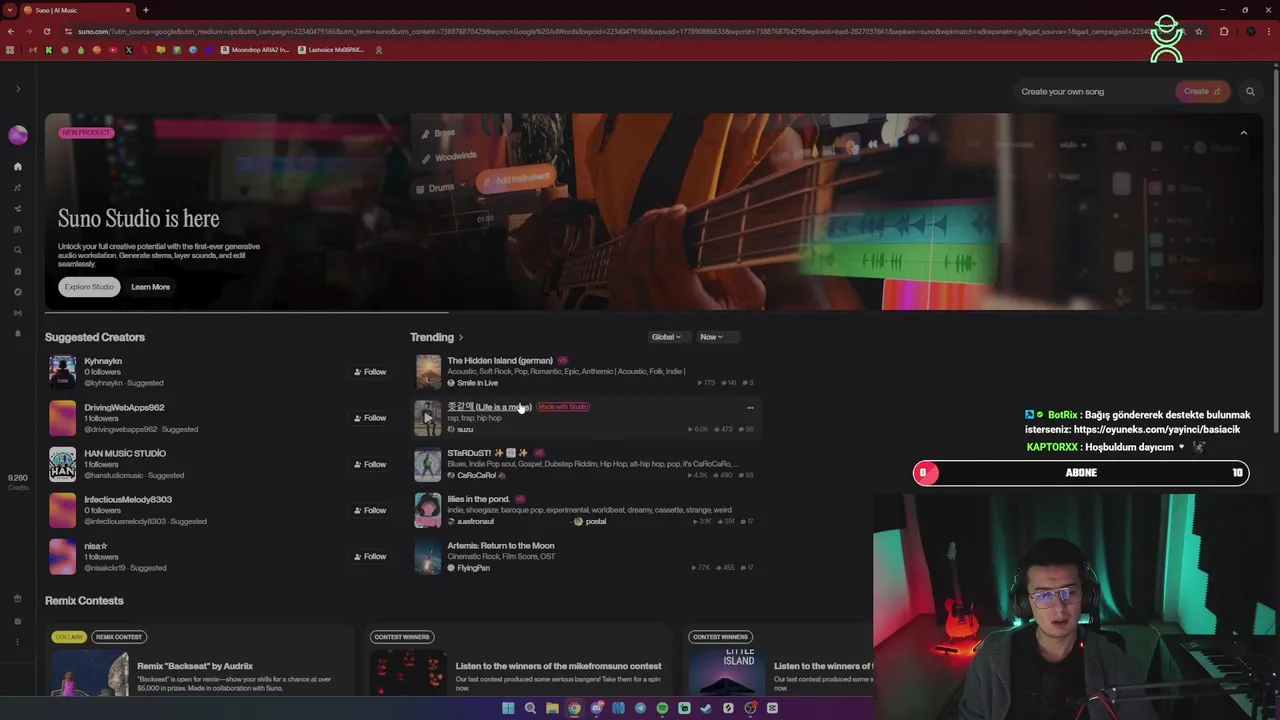Open the music note Create sidebar icon
The width and height of the screenshot is (1280, 720).
pos(17,187)
